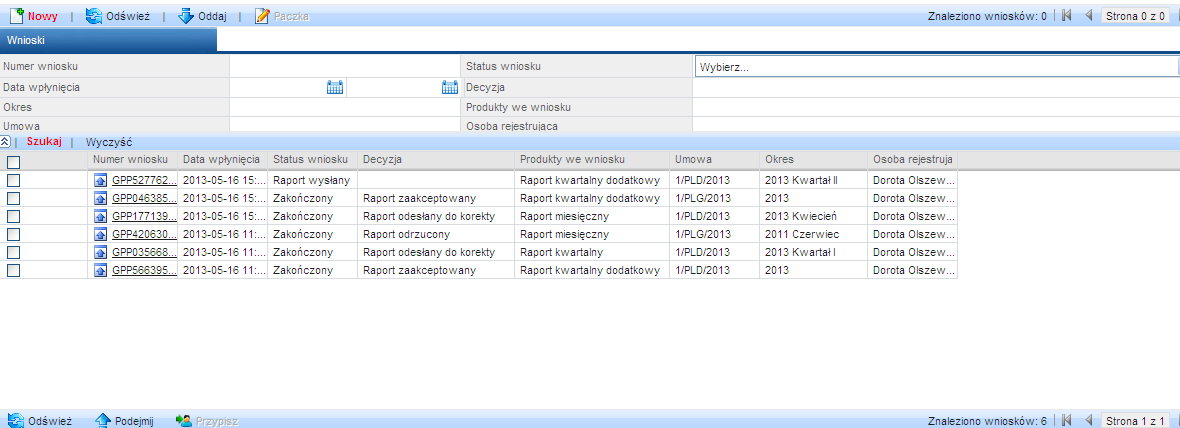Click the bottom Strona 1 z 1 page box
Screen dimensions: 1180x428
(1136, 420)
